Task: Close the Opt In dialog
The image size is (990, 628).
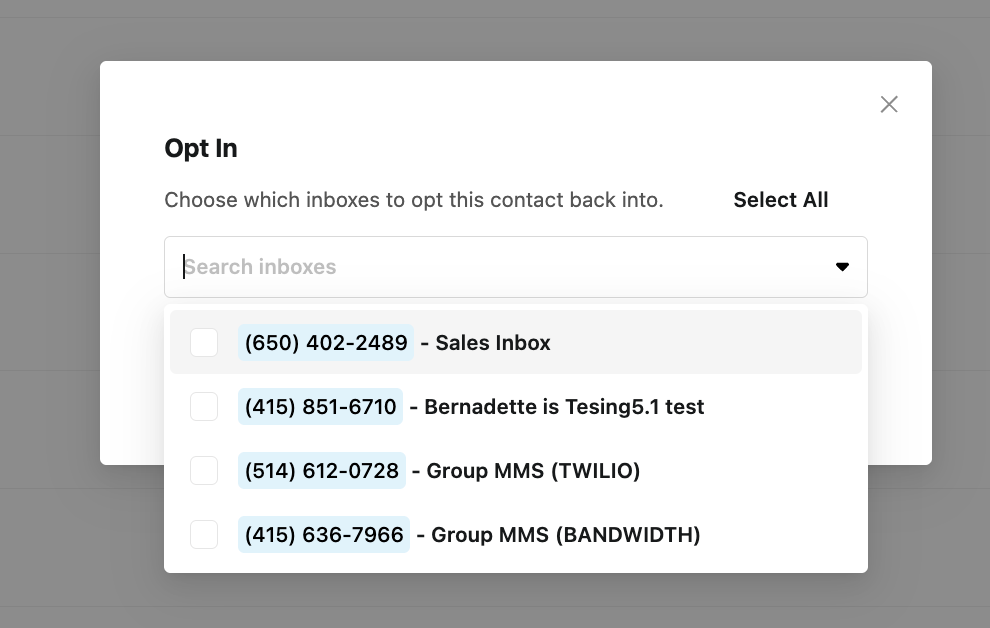Action: click(x=889, y=104)
